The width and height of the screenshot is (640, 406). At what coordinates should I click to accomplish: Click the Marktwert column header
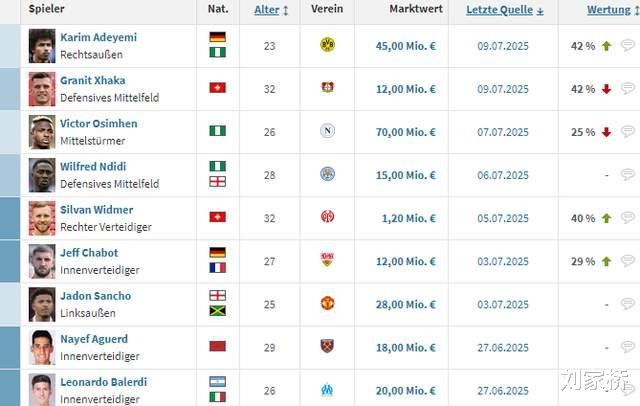[x=401, y=10]
